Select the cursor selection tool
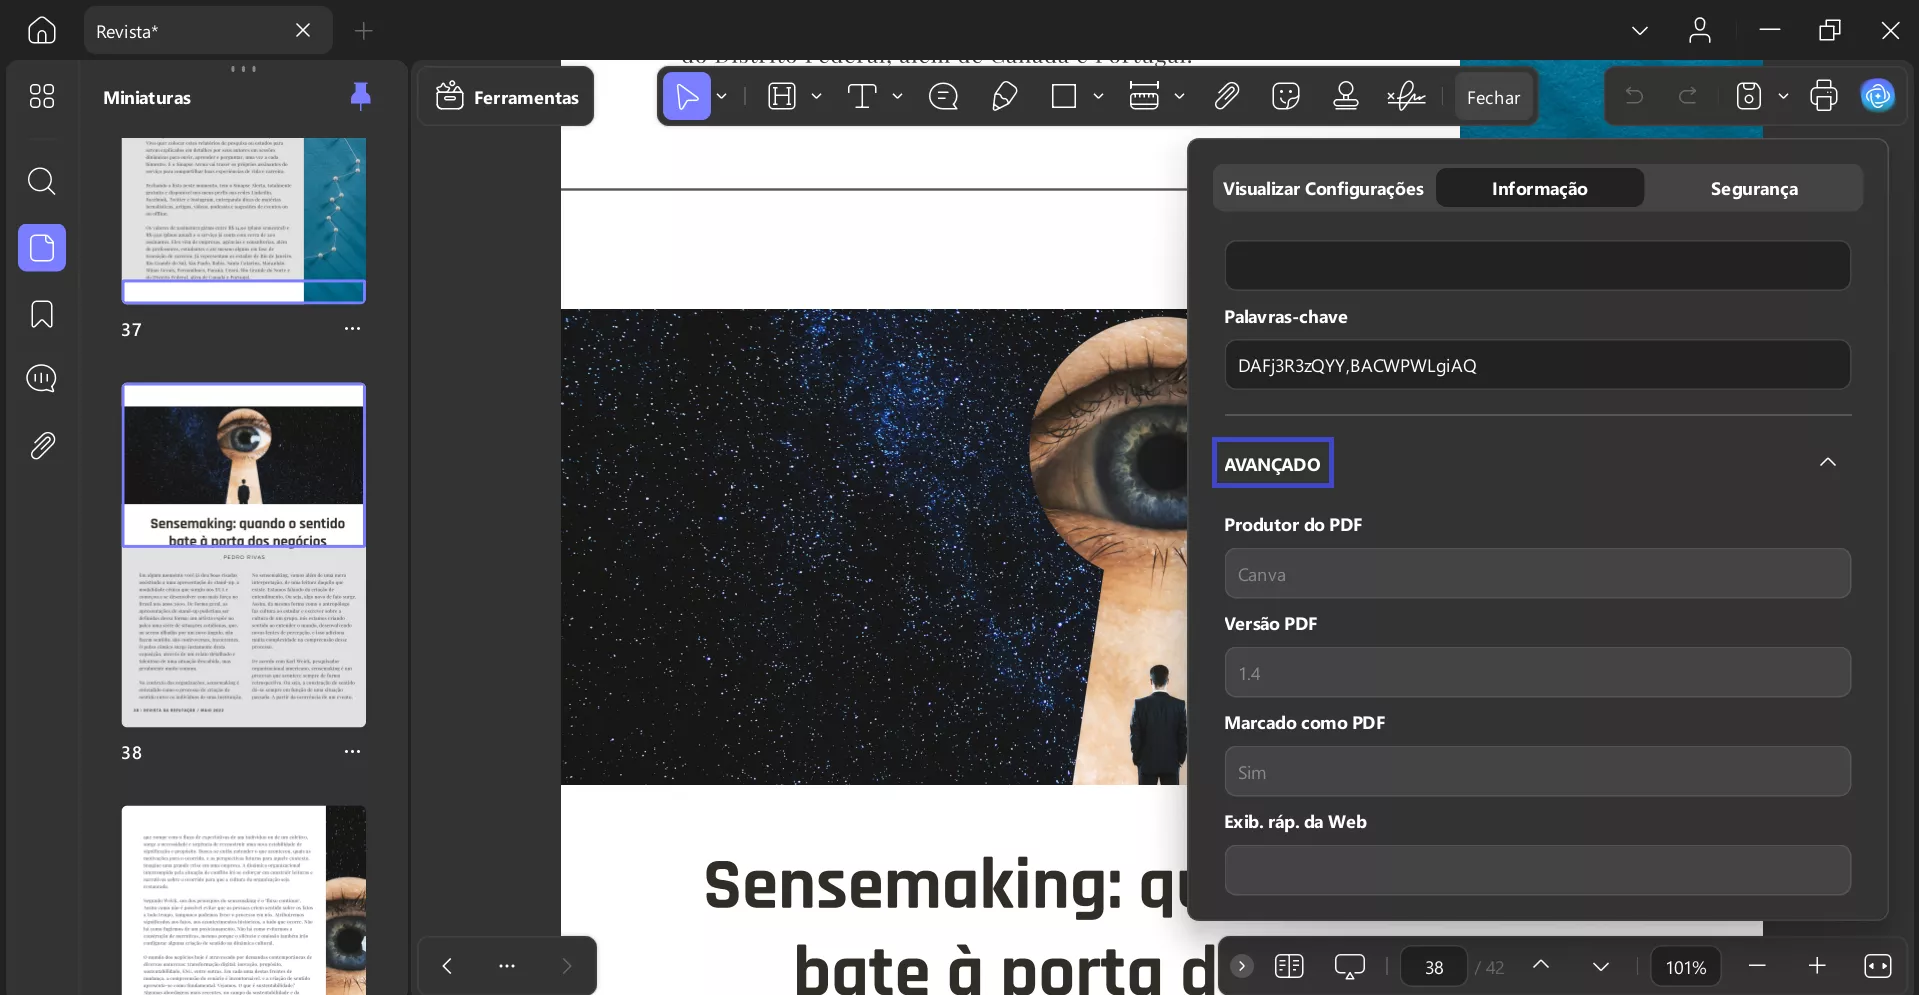Screen dimensions: 1919x995 [687, 96]
